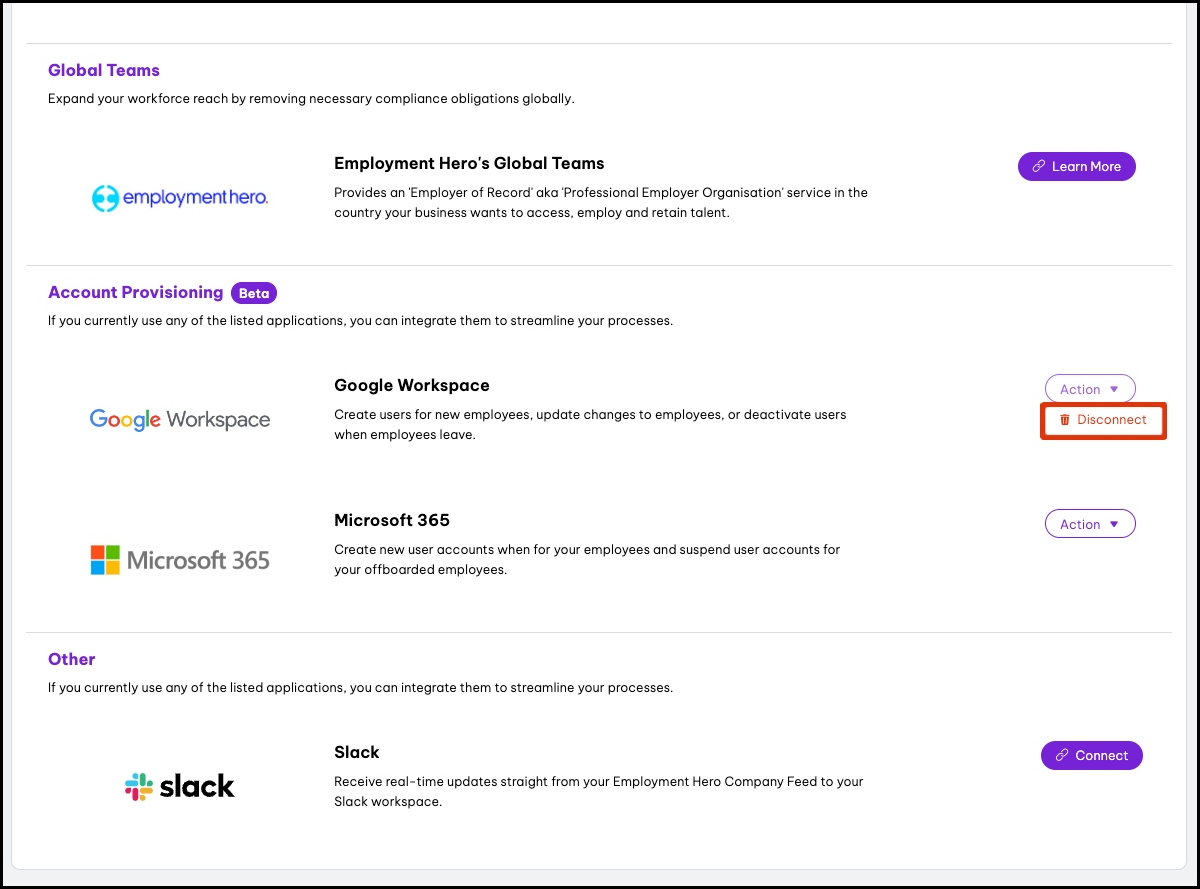Click Employment Hero's Global Teams title
The width and height of the screenshot is (1200, 889).
pos(469,163)
